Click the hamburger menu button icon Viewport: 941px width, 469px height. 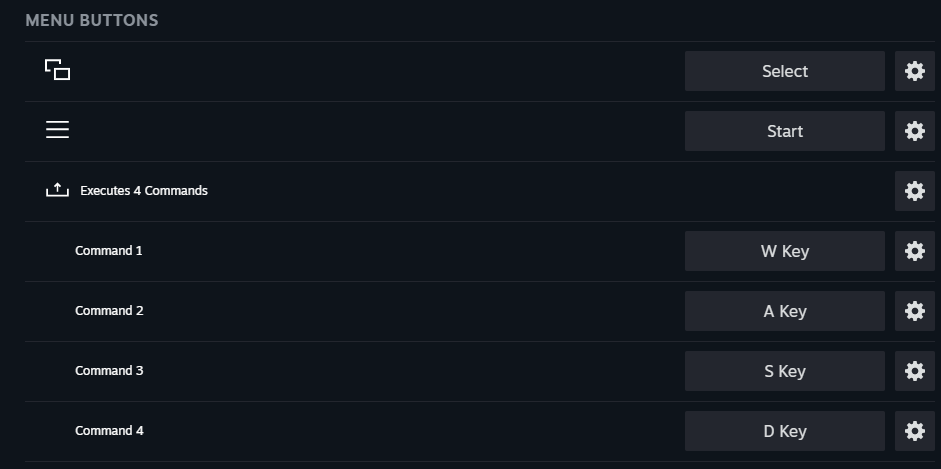57,130
